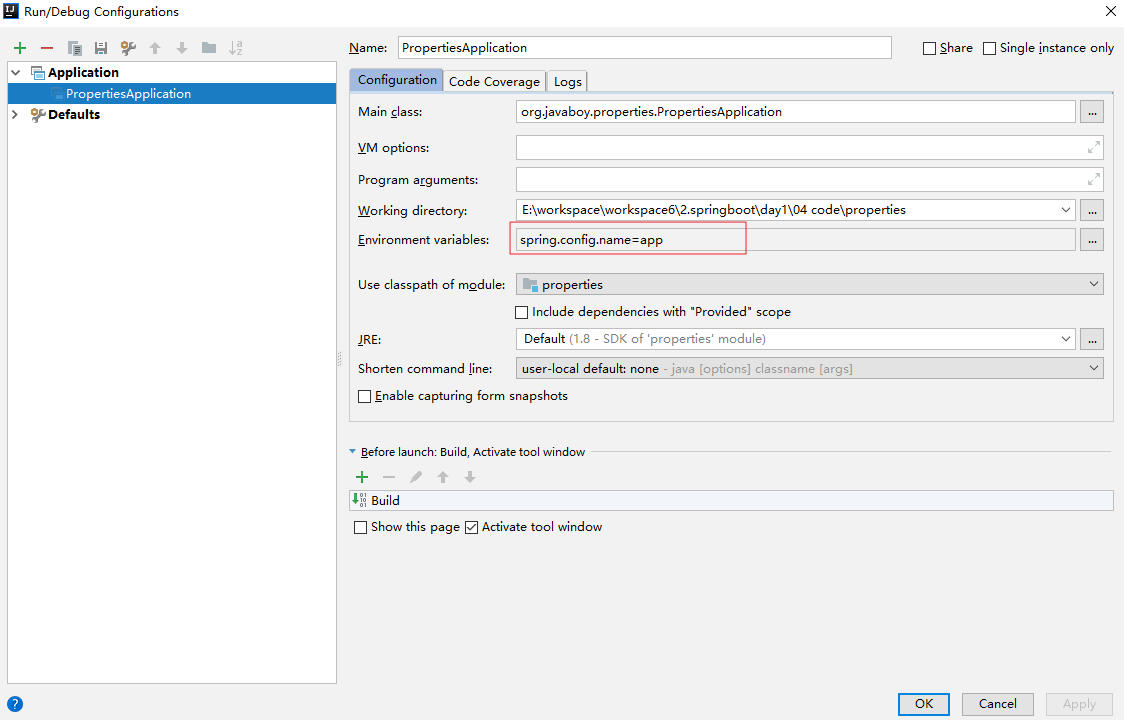Screen dimensions: 1124x720
Task: Switch to the Code Coverage tab
Action: (494, 81)
